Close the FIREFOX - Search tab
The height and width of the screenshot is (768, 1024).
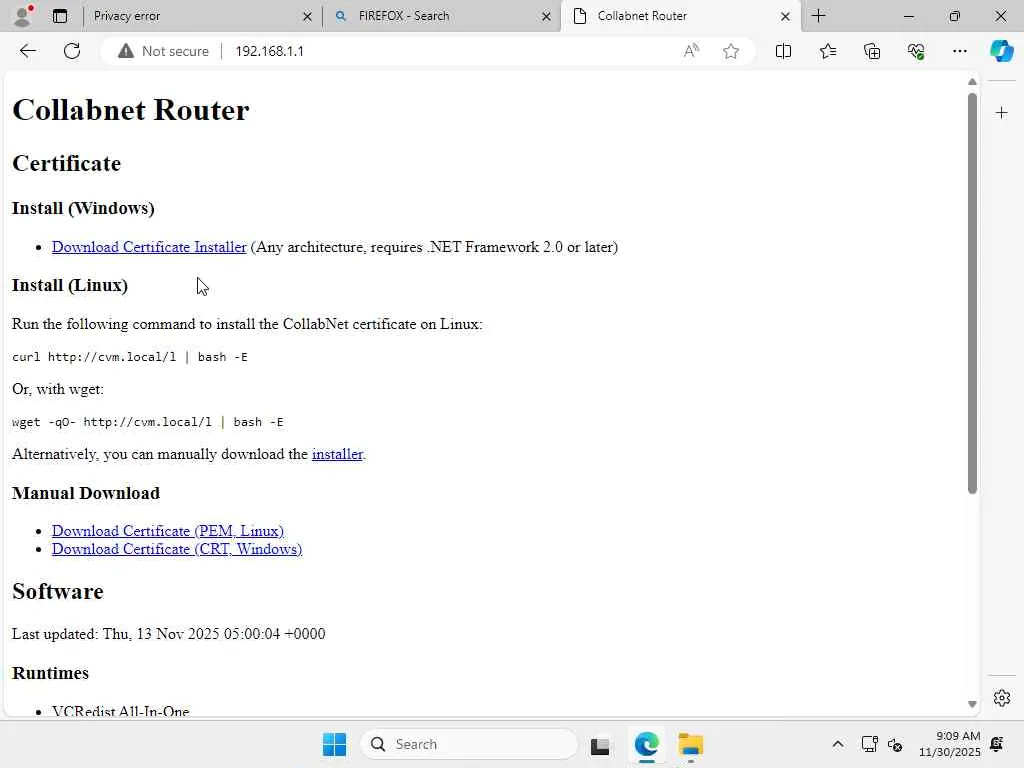pos(546,16)
